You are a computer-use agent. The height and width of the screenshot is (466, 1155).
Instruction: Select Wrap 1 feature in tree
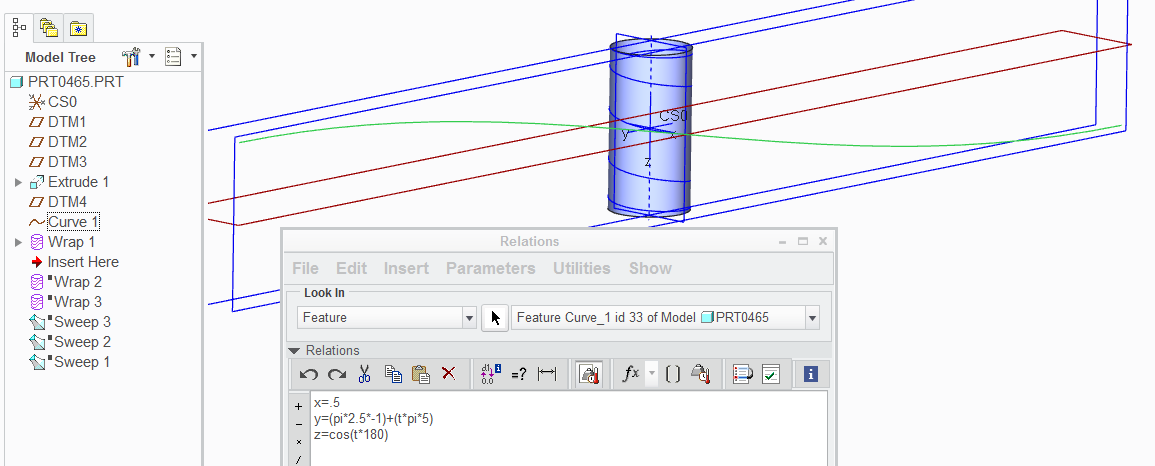coord(63,241)
